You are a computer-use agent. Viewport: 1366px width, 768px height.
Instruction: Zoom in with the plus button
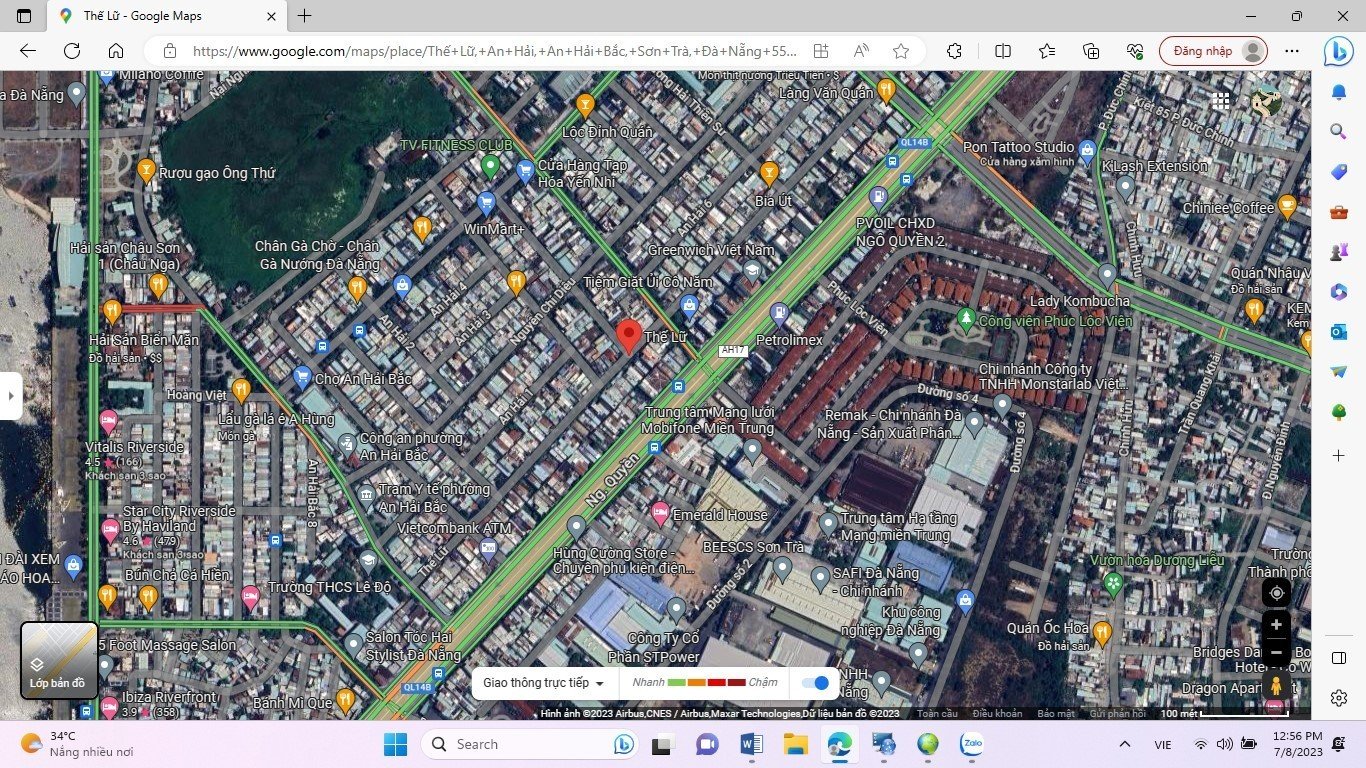point(1276,625)
